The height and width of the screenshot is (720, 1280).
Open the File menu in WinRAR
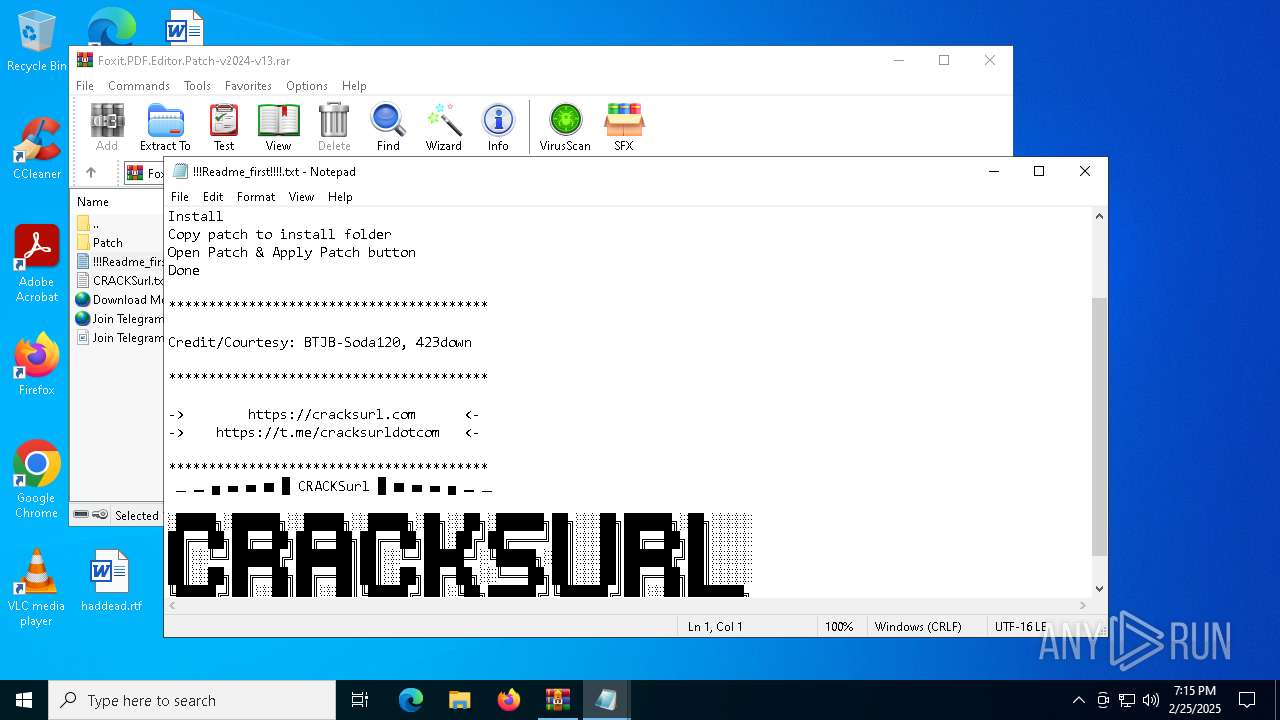pos(85,86)
